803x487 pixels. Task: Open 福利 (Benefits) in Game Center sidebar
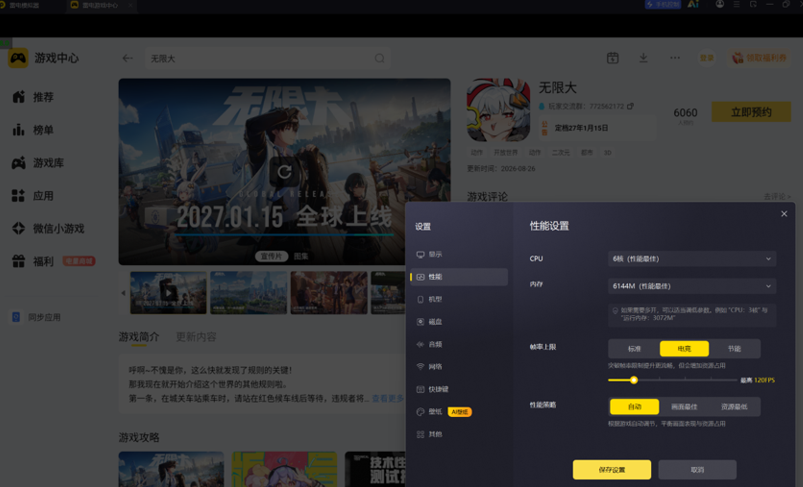(33, 261)
